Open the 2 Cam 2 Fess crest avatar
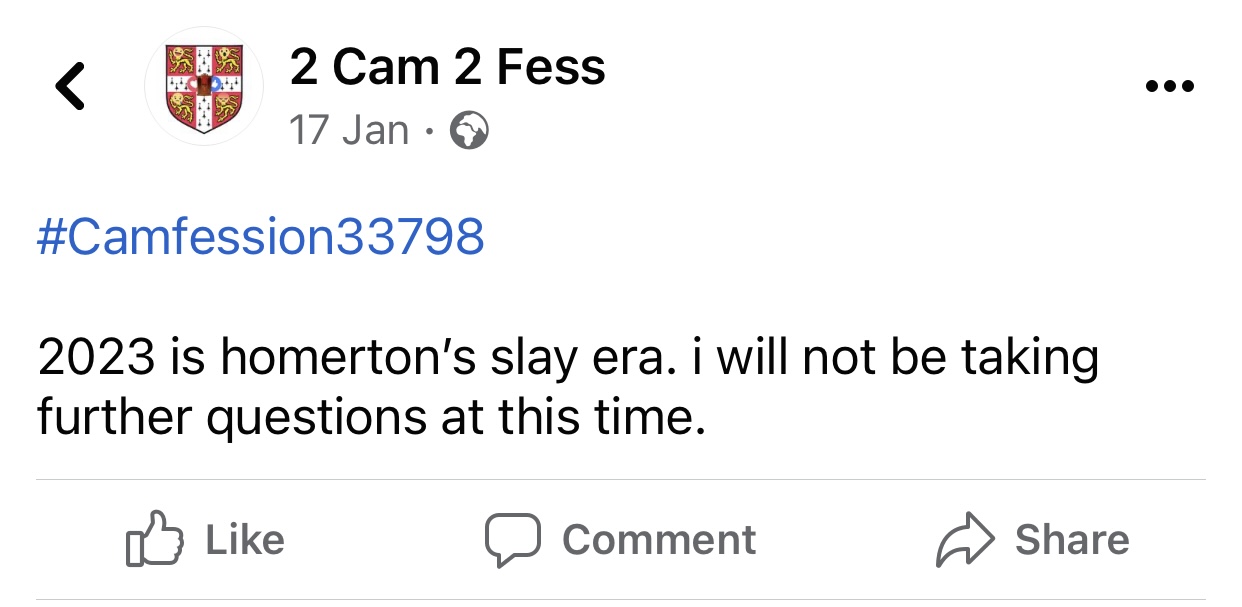Image resolution: width=1242 pixels, height=607 pixels. (x=204, y=87)
